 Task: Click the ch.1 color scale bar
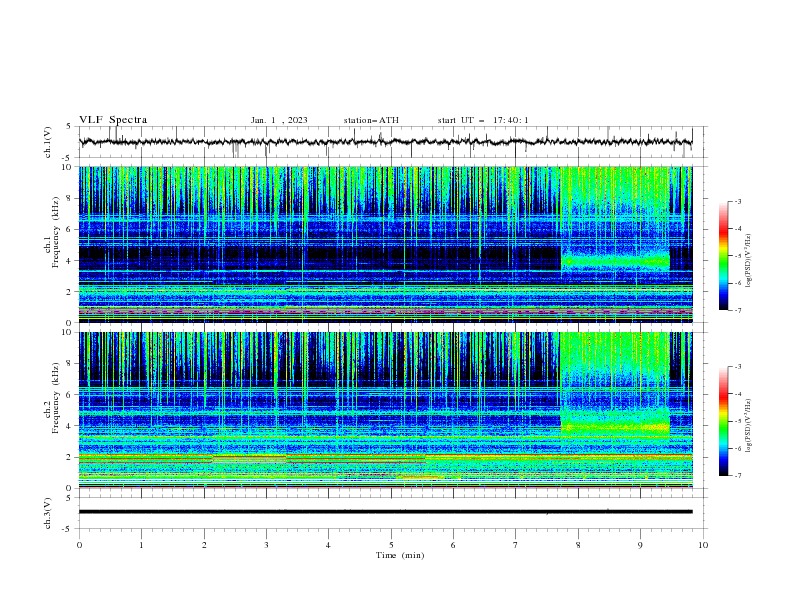coord(723,255)
